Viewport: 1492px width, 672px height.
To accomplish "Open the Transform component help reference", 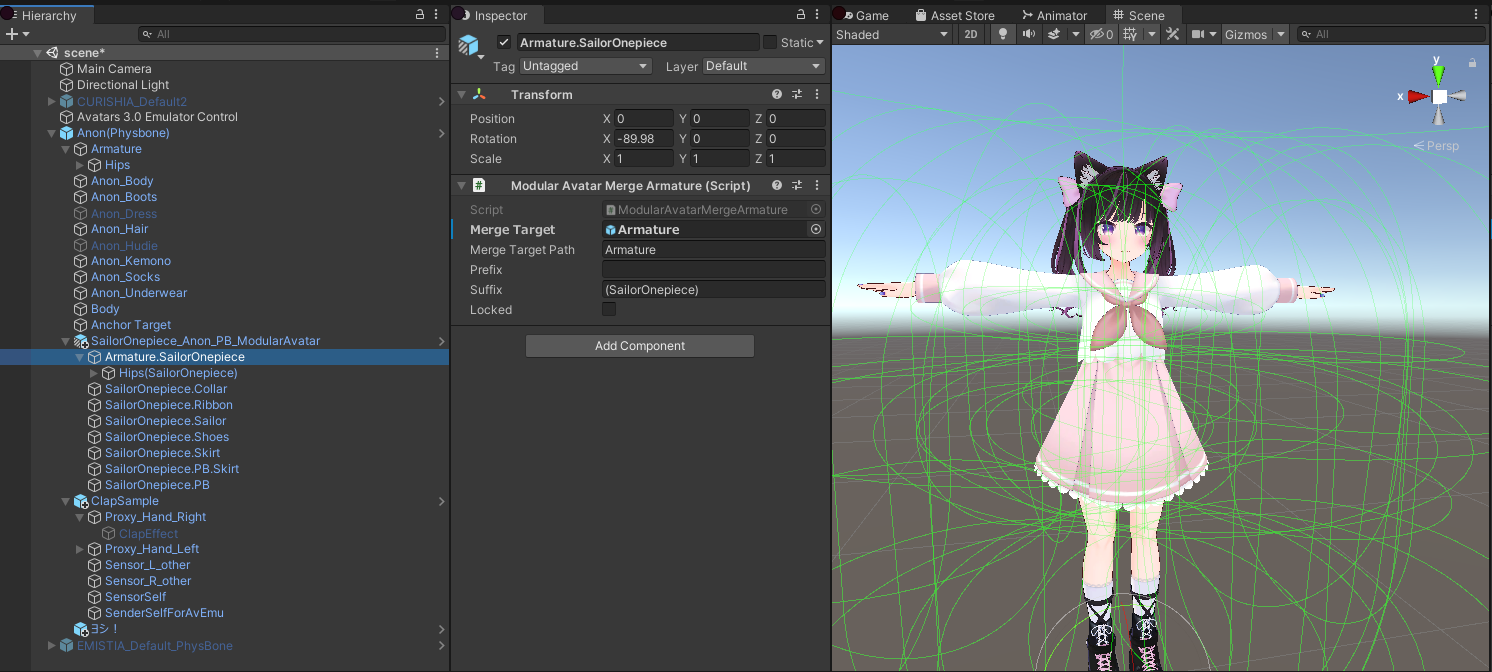I will 777,94.
